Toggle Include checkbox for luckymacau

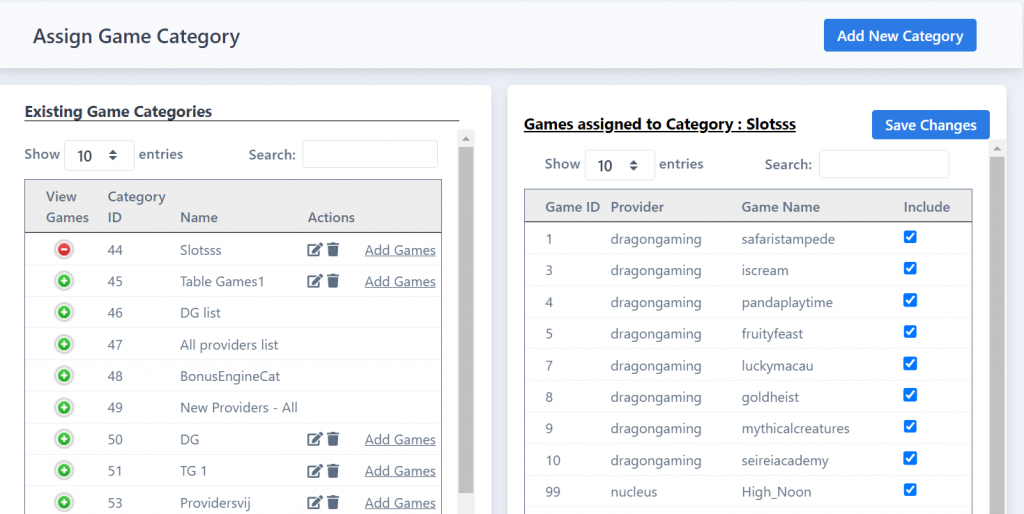coord(910,364)
